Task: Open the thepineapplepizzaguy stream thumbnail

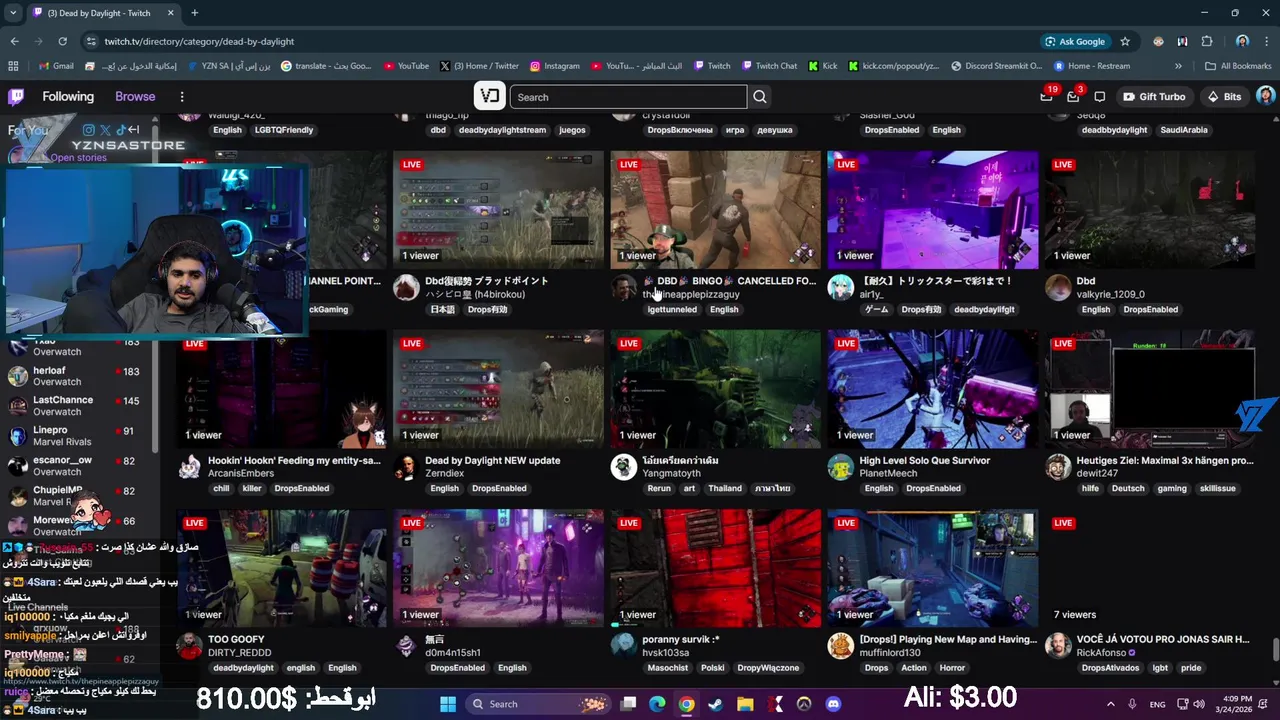Action: (716, 210)
